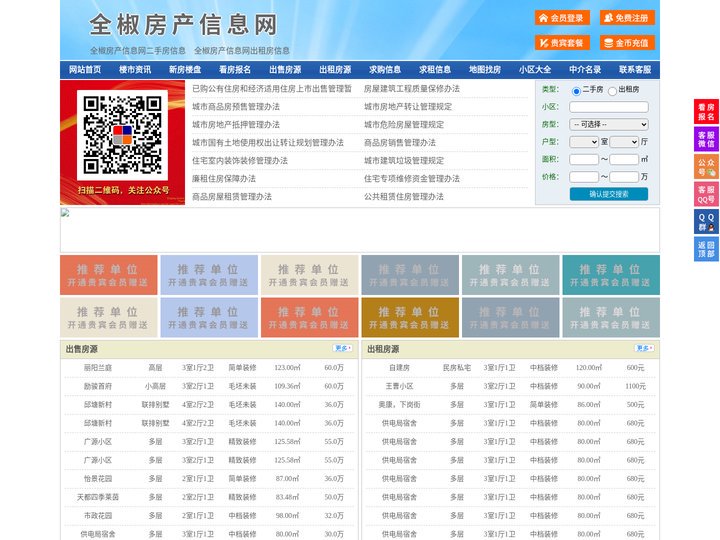Screen dimensions: 720x540
Task: Submit search with 确认提交搜索 button
Action: [x=609, y=194]
